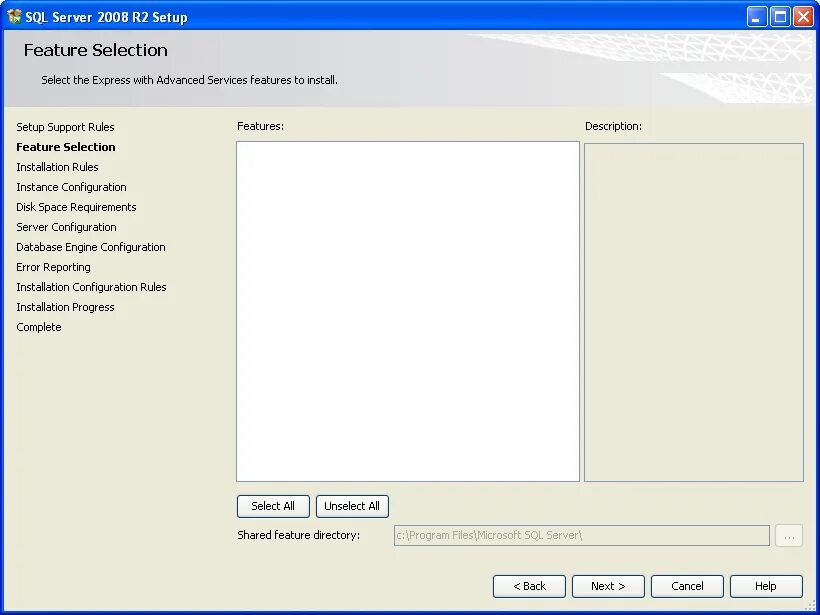Viewport: 820px width, 615px height.
Task: Select Instance Configuration step
Action: point(72,187)
